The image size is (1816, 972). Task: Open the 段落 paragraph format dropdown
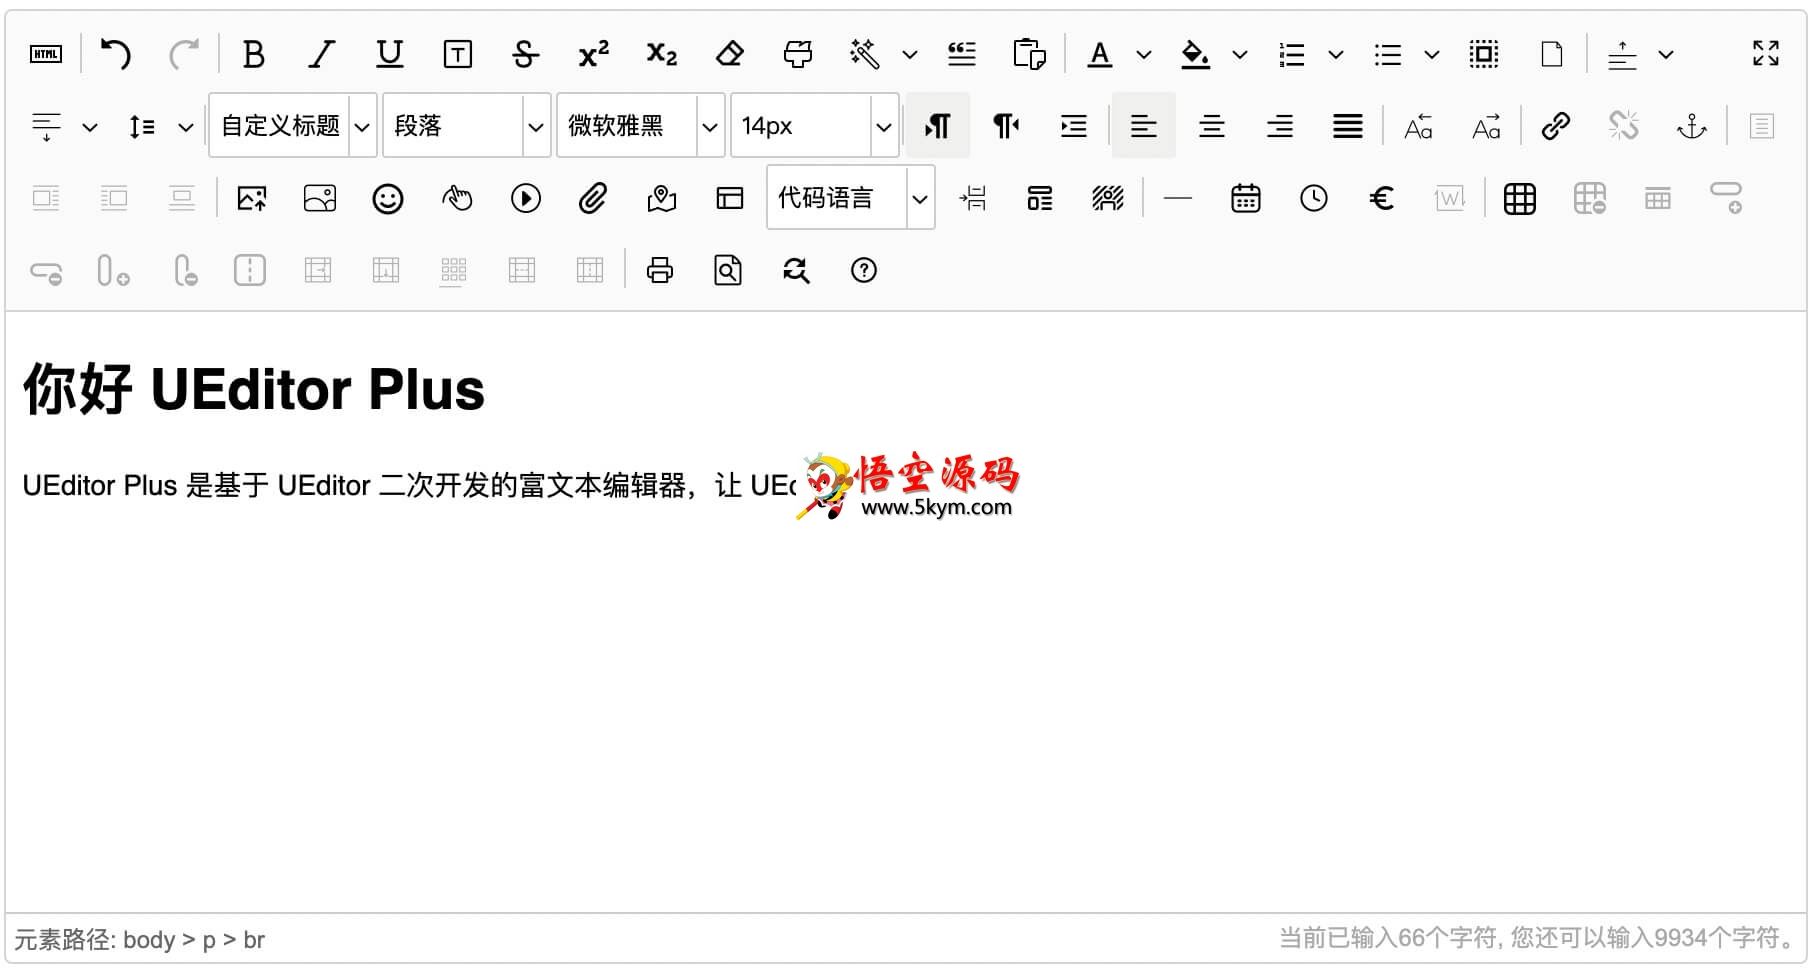[467, 125]
